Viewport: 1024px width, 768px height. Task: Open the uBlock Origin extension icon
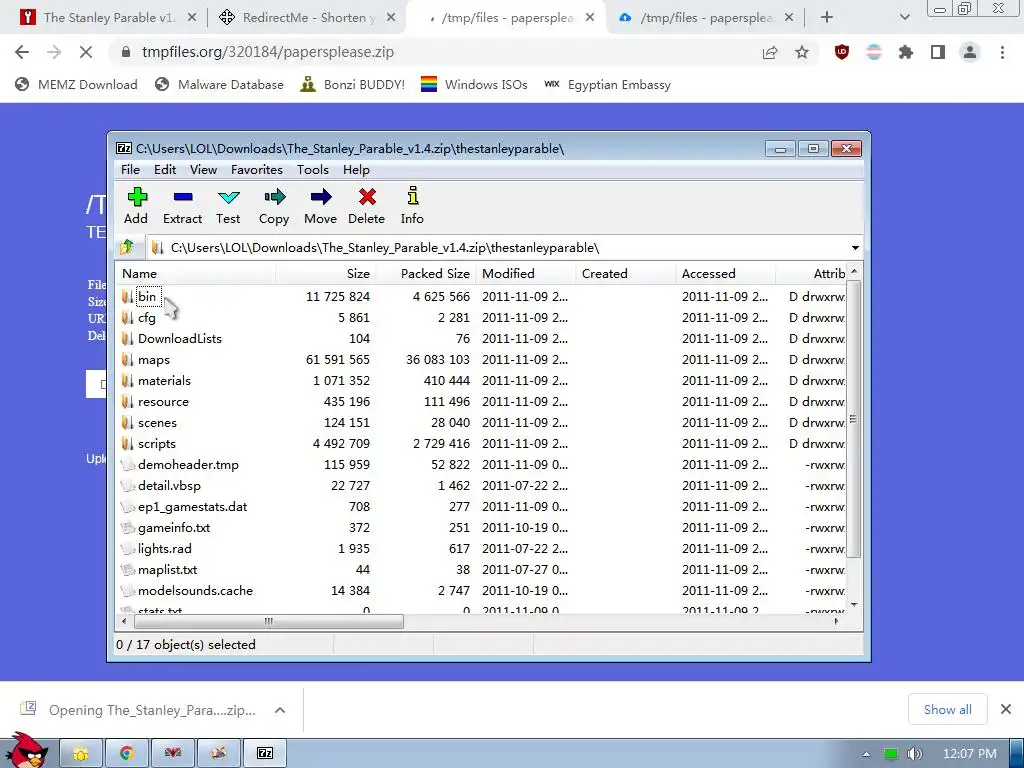[x=842, y=52]
